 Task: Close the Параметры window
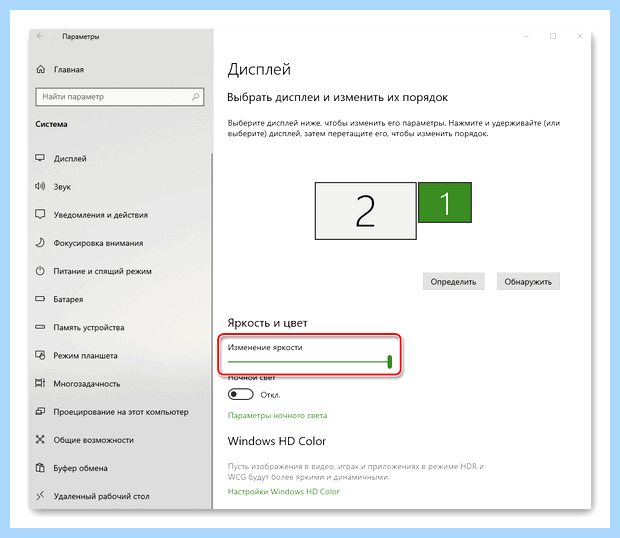(x=580, y=36)
